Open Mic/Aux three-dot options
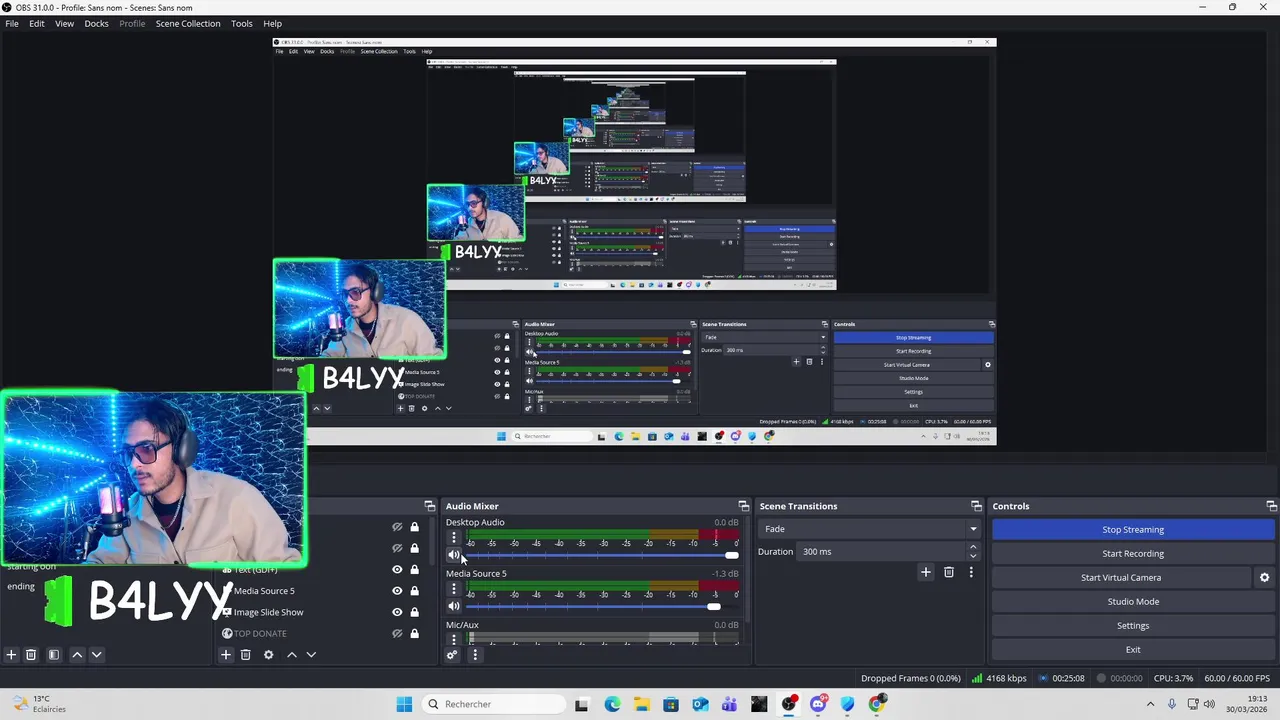Screen dimensions: 1280x720 tap(453, 639)
